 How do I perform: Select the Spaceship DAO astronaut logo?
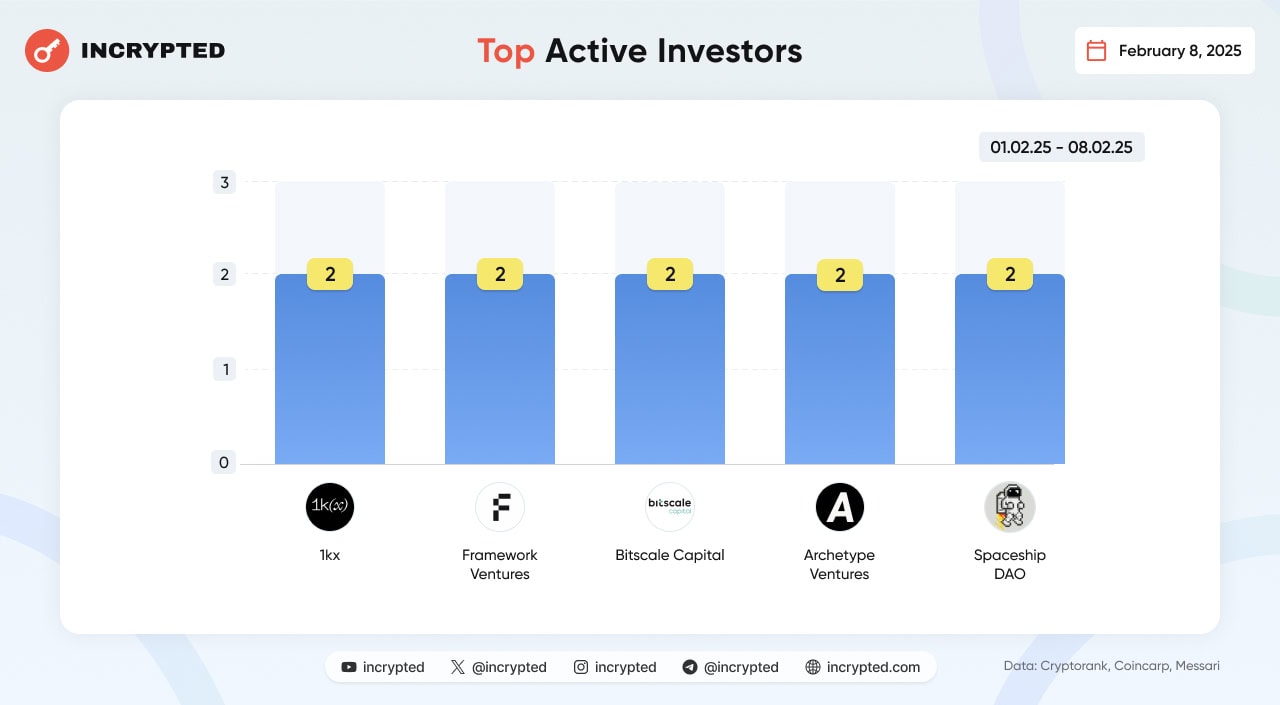coord(1010,507)
